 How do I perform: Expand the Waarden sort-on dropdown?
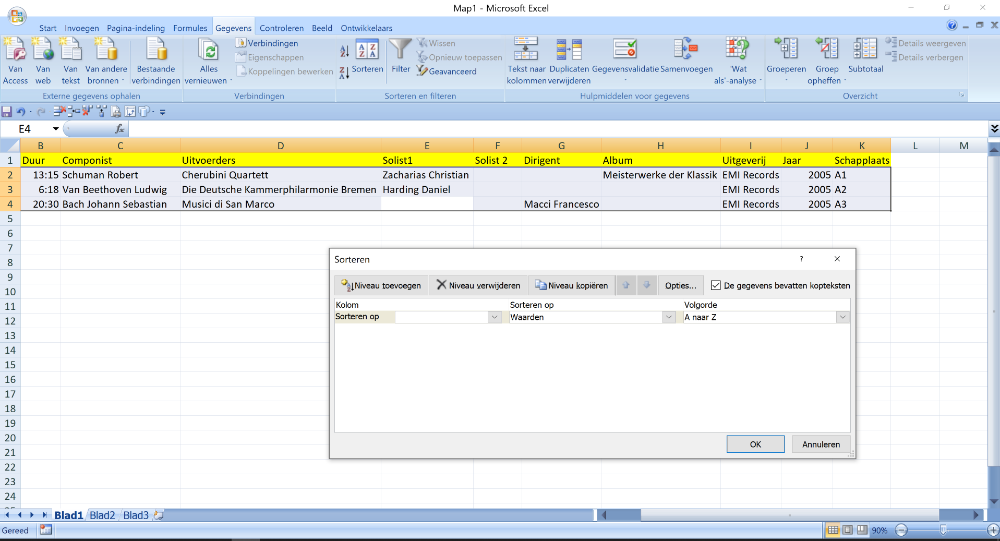(x=668, y=317)
